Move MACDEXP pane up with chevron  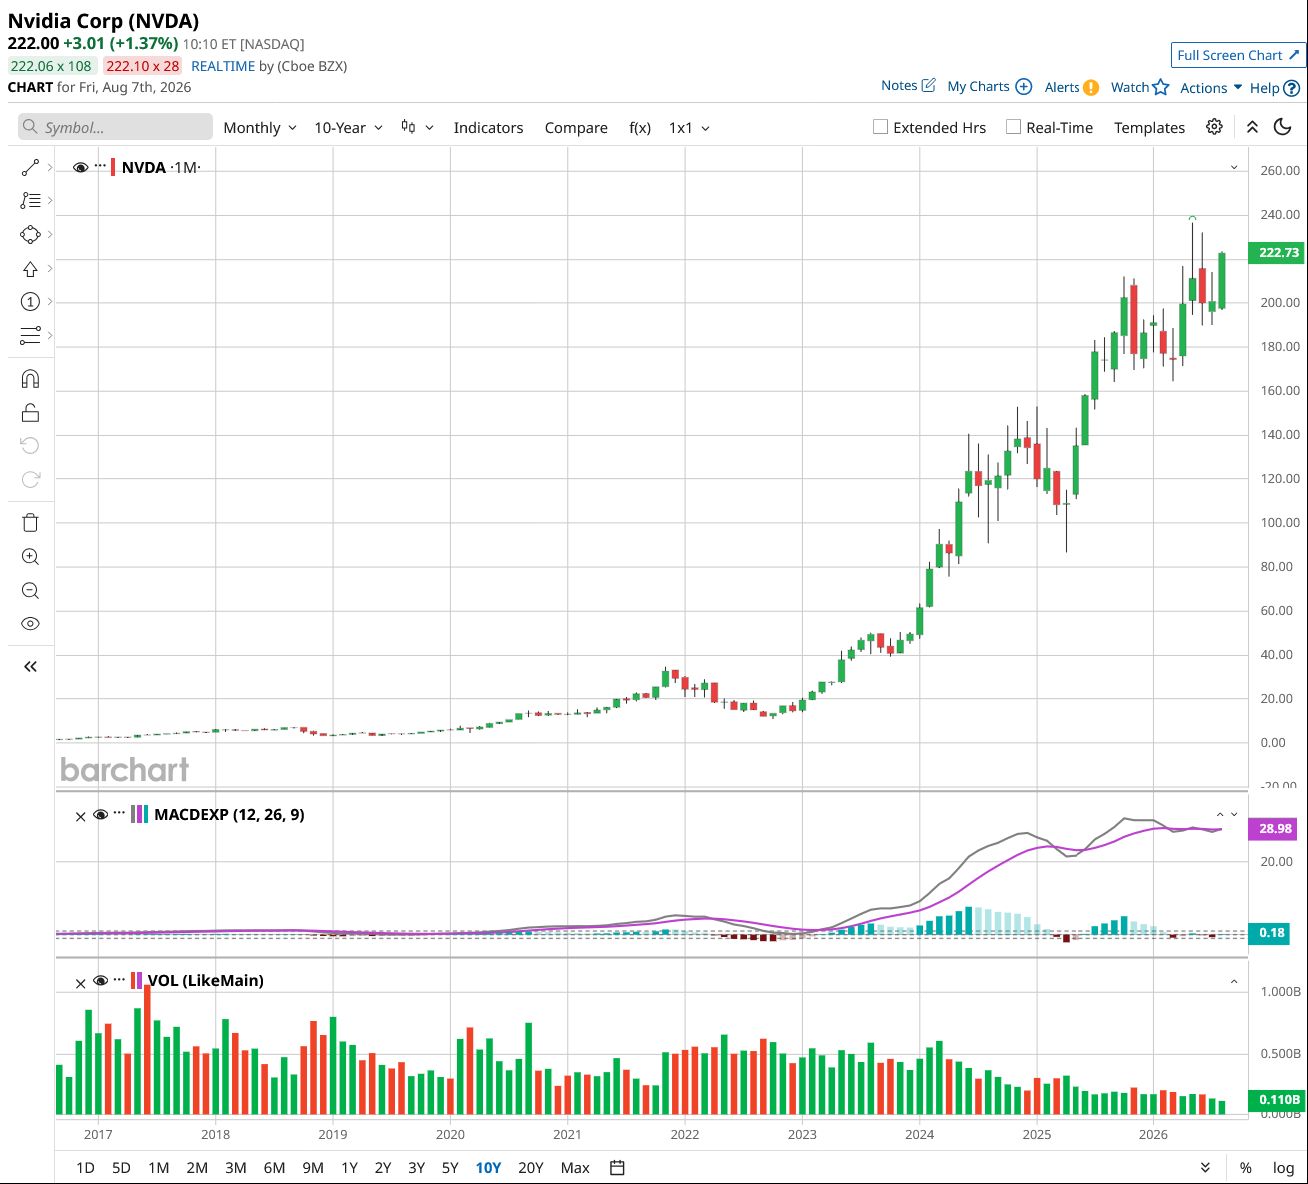(1220, 815)
